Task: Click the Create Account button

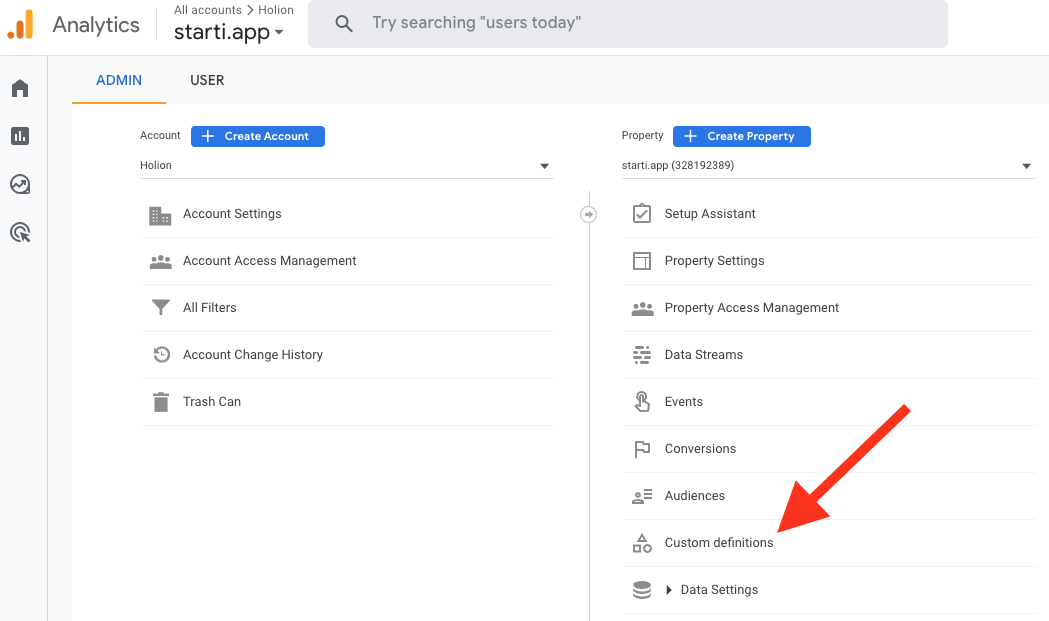Action: coord(257,136)
